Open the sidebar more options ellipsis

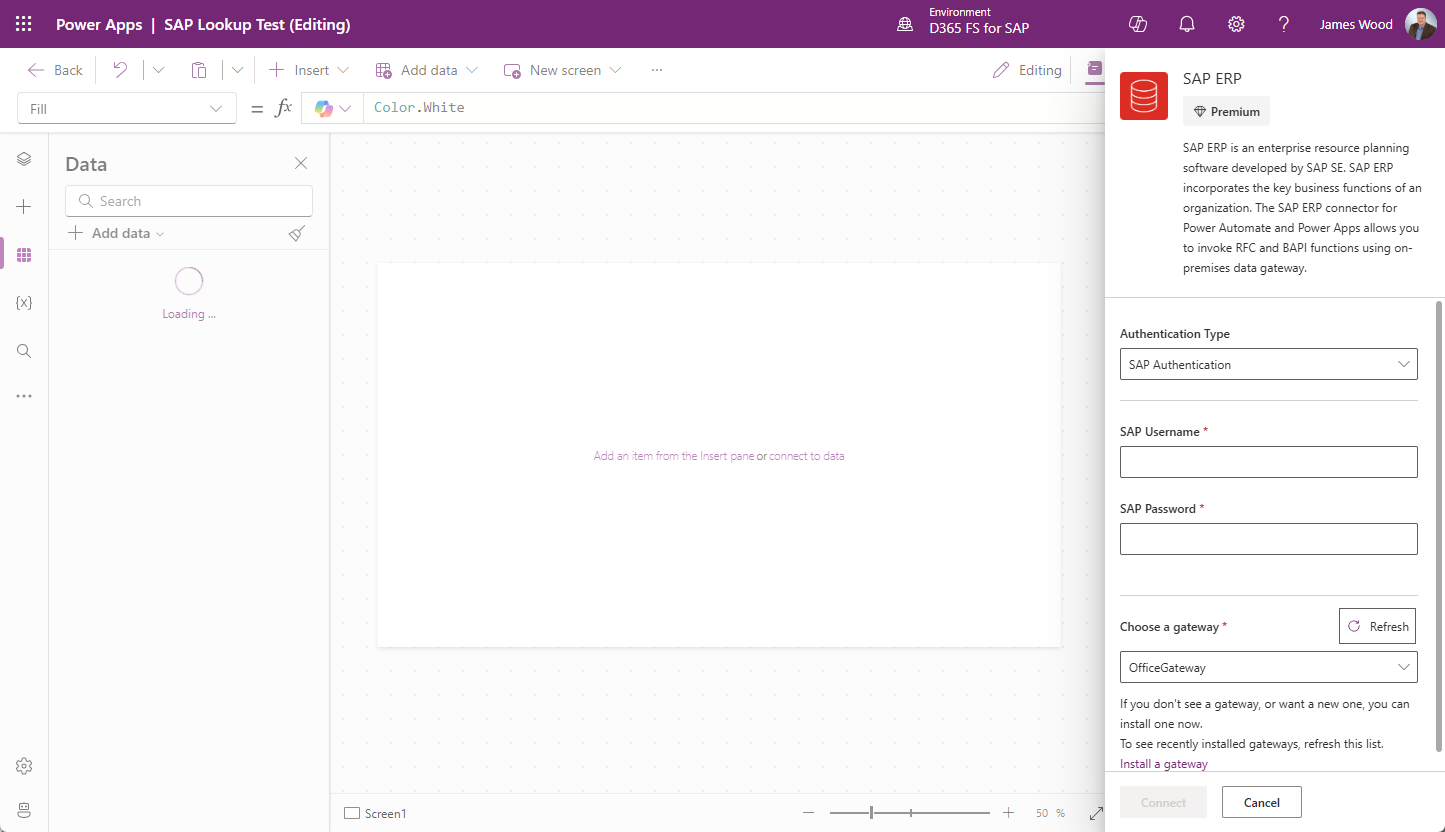coord(24,396)
